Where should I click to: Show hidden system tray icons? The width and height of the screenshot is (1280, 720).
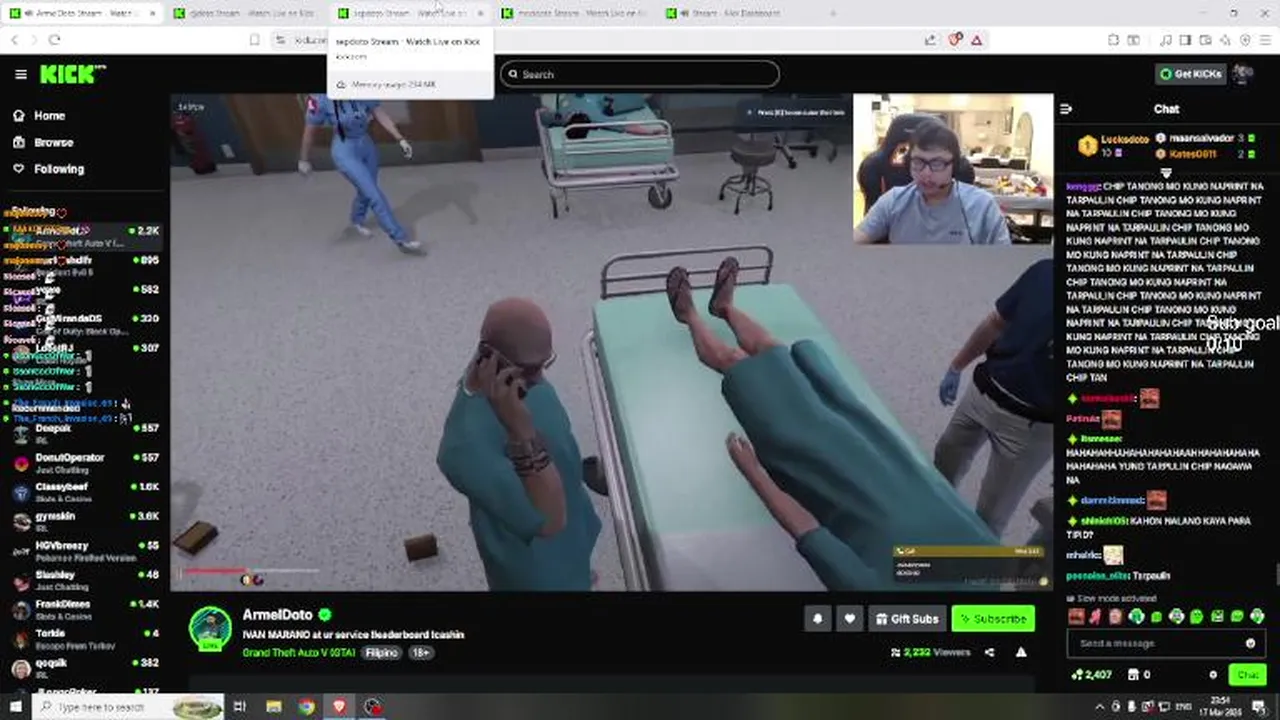point(1100,707)
